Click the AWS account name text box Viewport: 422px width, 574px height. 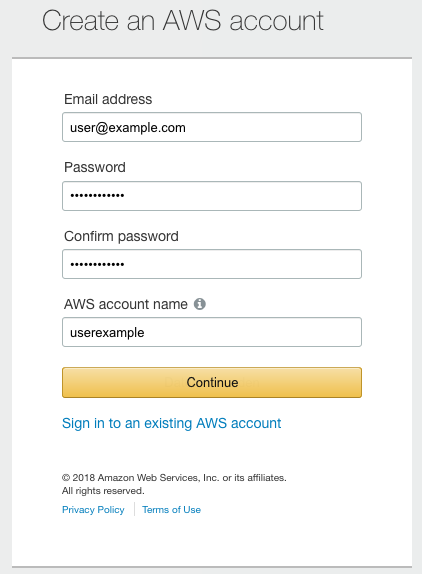[212, 332]
